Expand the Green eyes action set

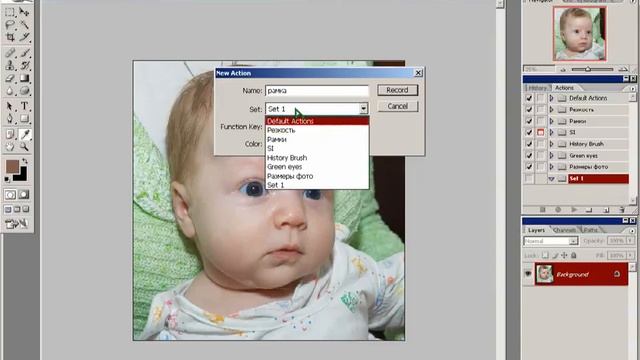point(551,156)
